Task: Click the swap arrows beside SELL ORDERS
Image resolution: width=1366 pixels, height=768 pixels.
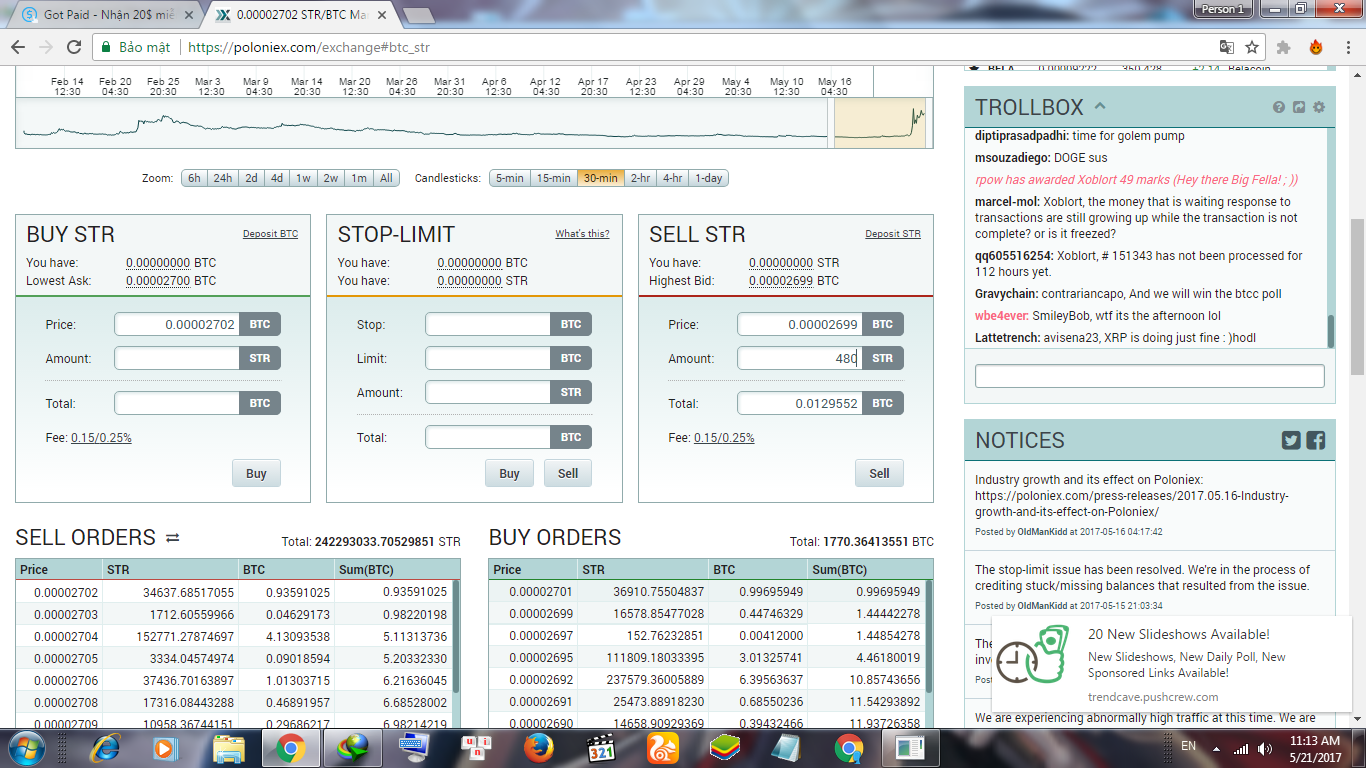Action: [x=172, y=538]
